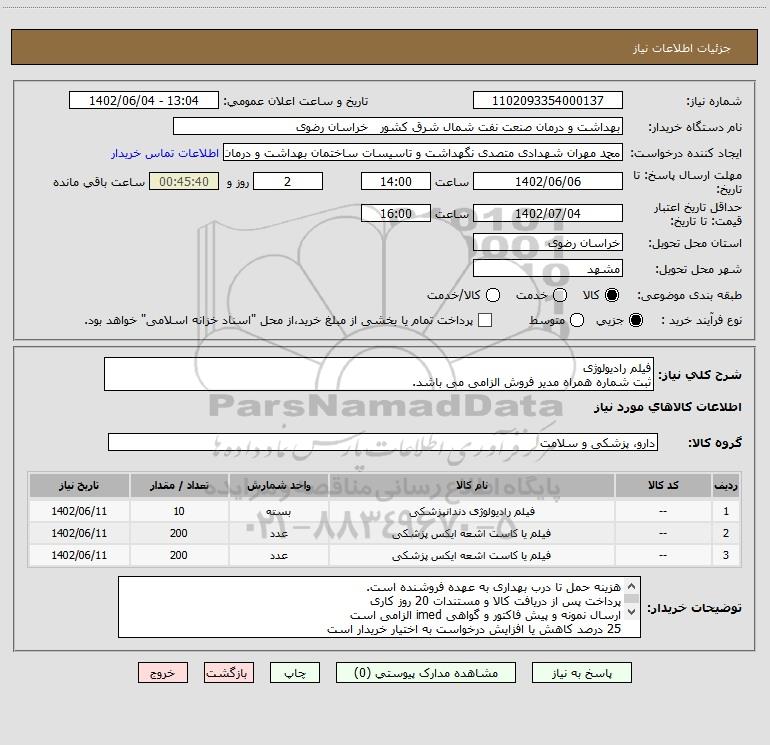This screenshot has height=745, width=770.
Task: Click item name in table row 3
Action: [471, 555]
